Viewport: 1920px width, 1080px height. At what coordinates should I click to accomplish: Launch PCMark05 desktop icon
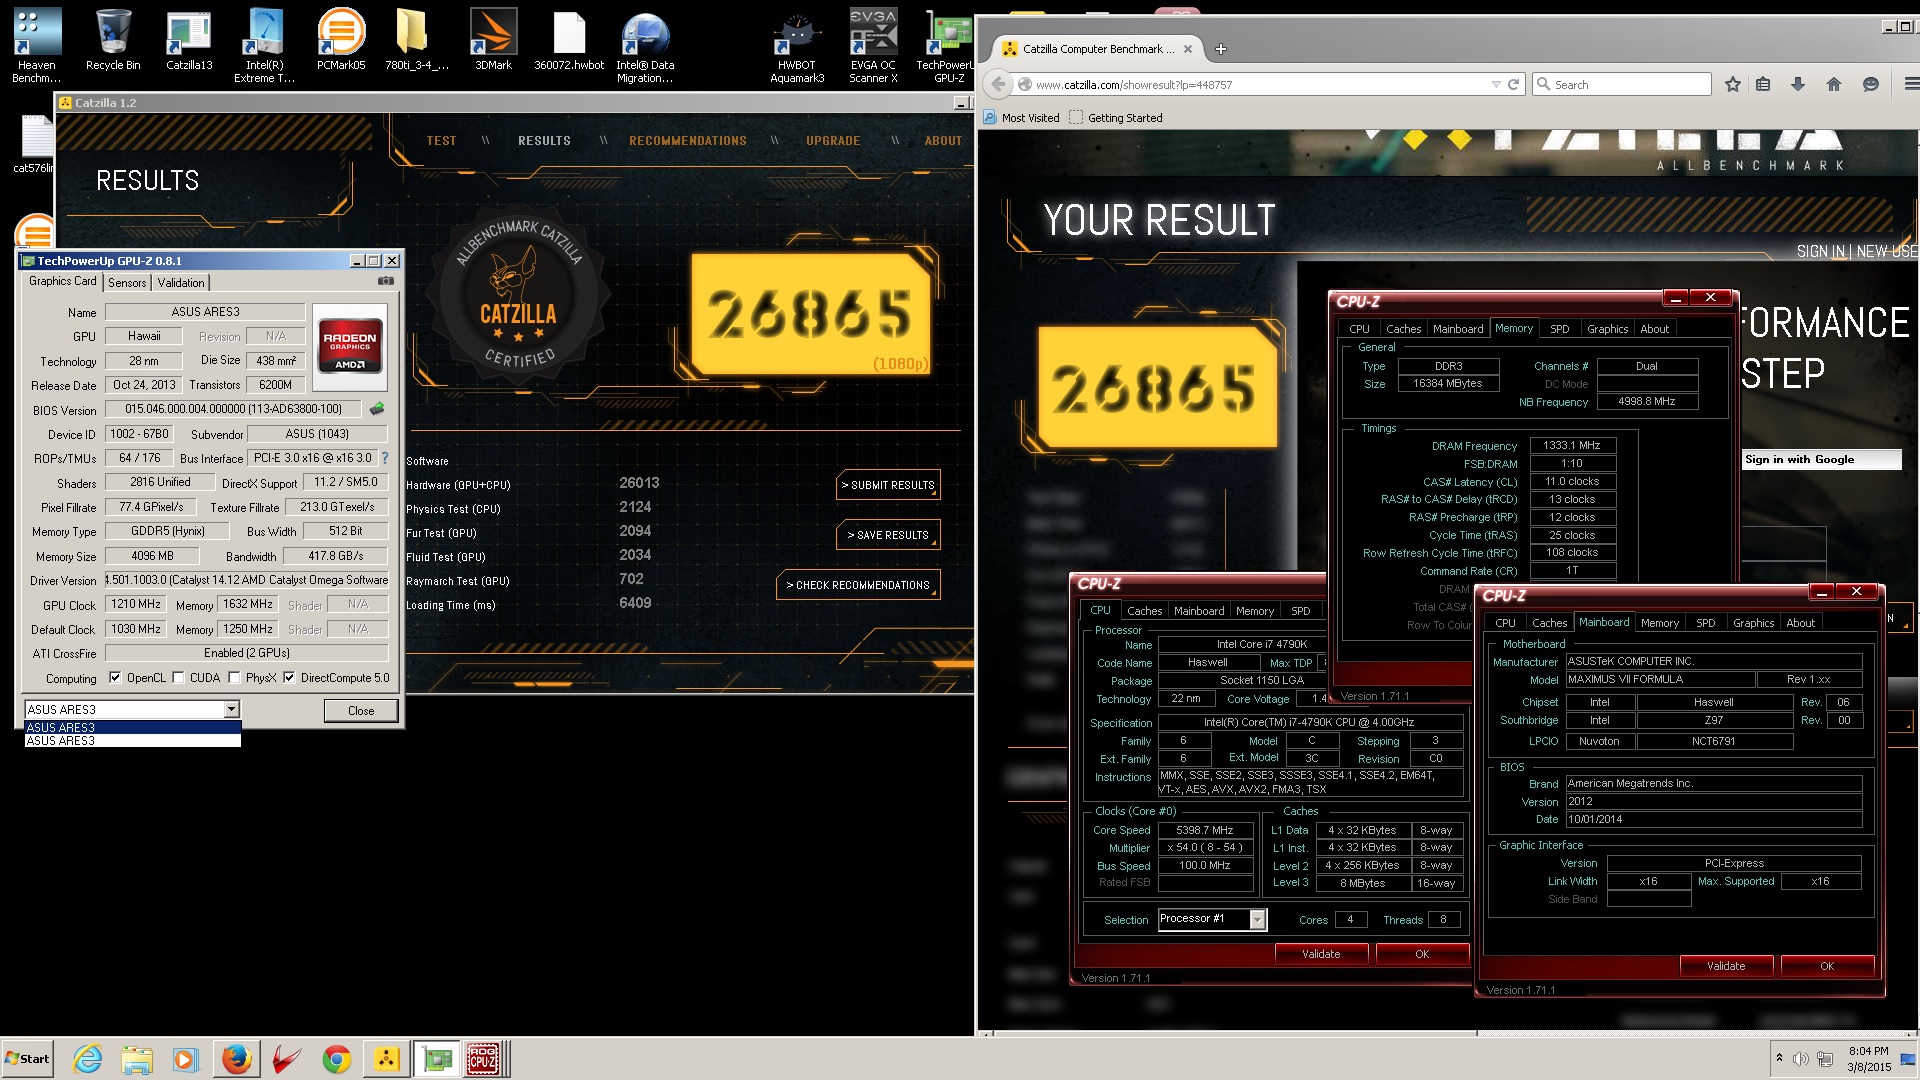[x=341, y=40]
